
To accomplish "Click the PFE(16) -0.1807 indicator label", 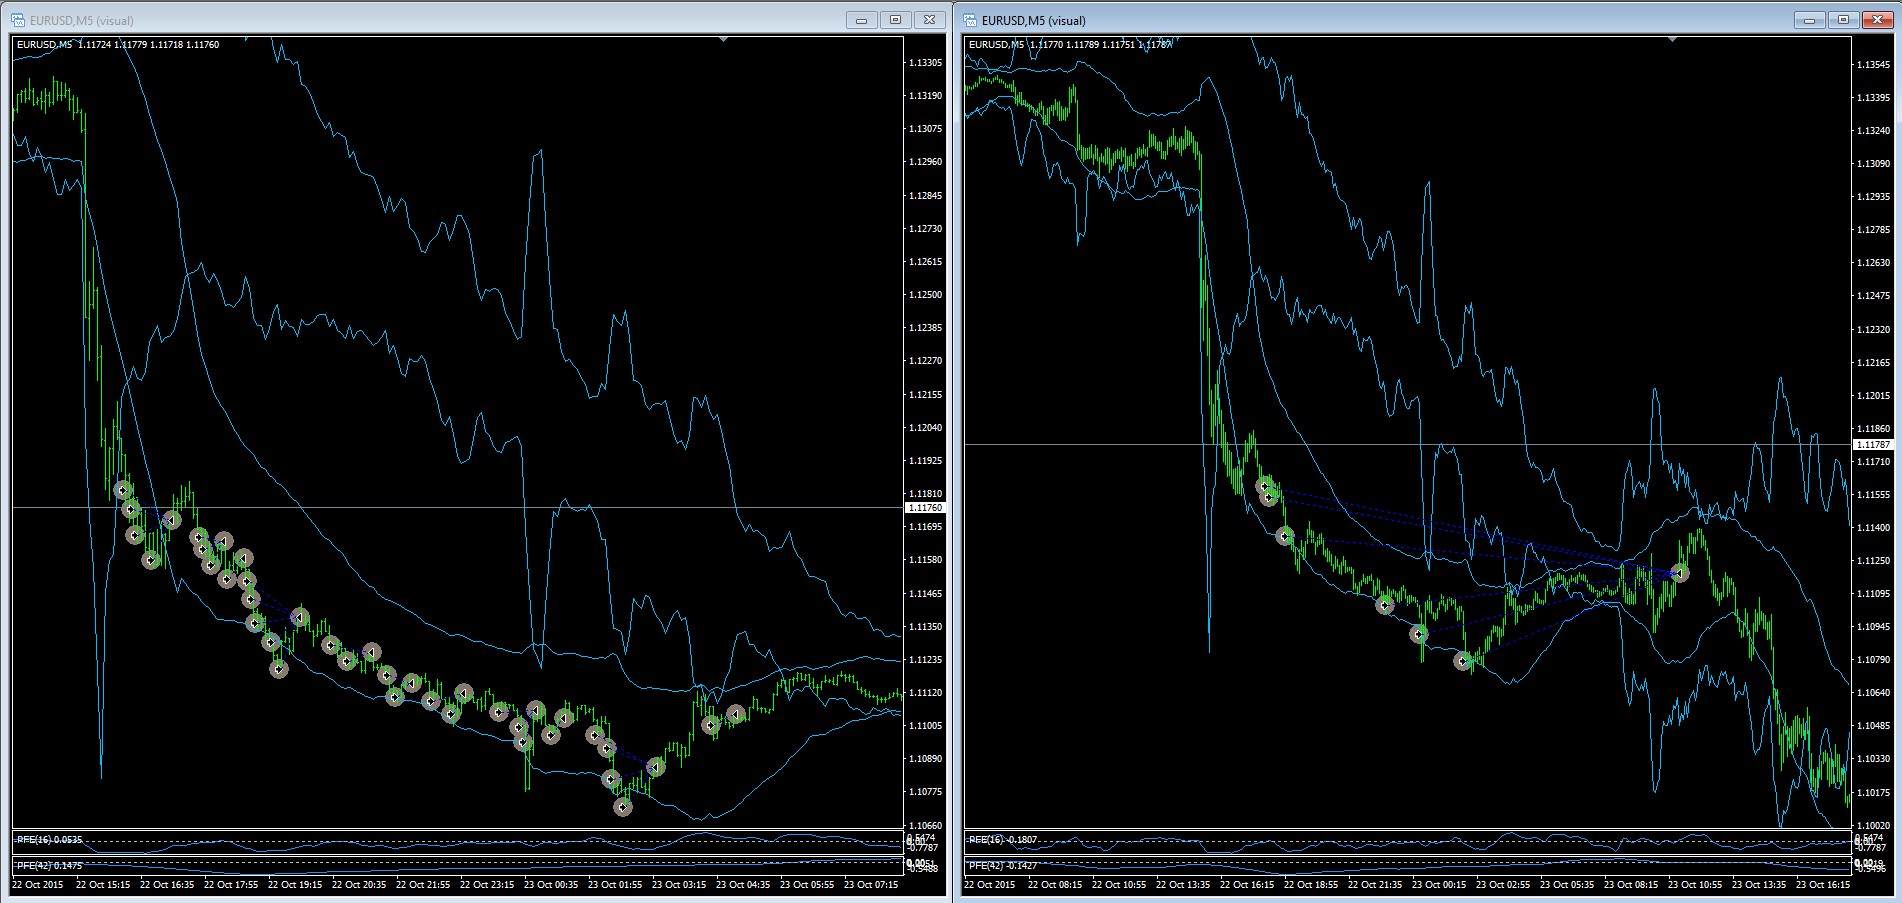I will (1002, 839).
